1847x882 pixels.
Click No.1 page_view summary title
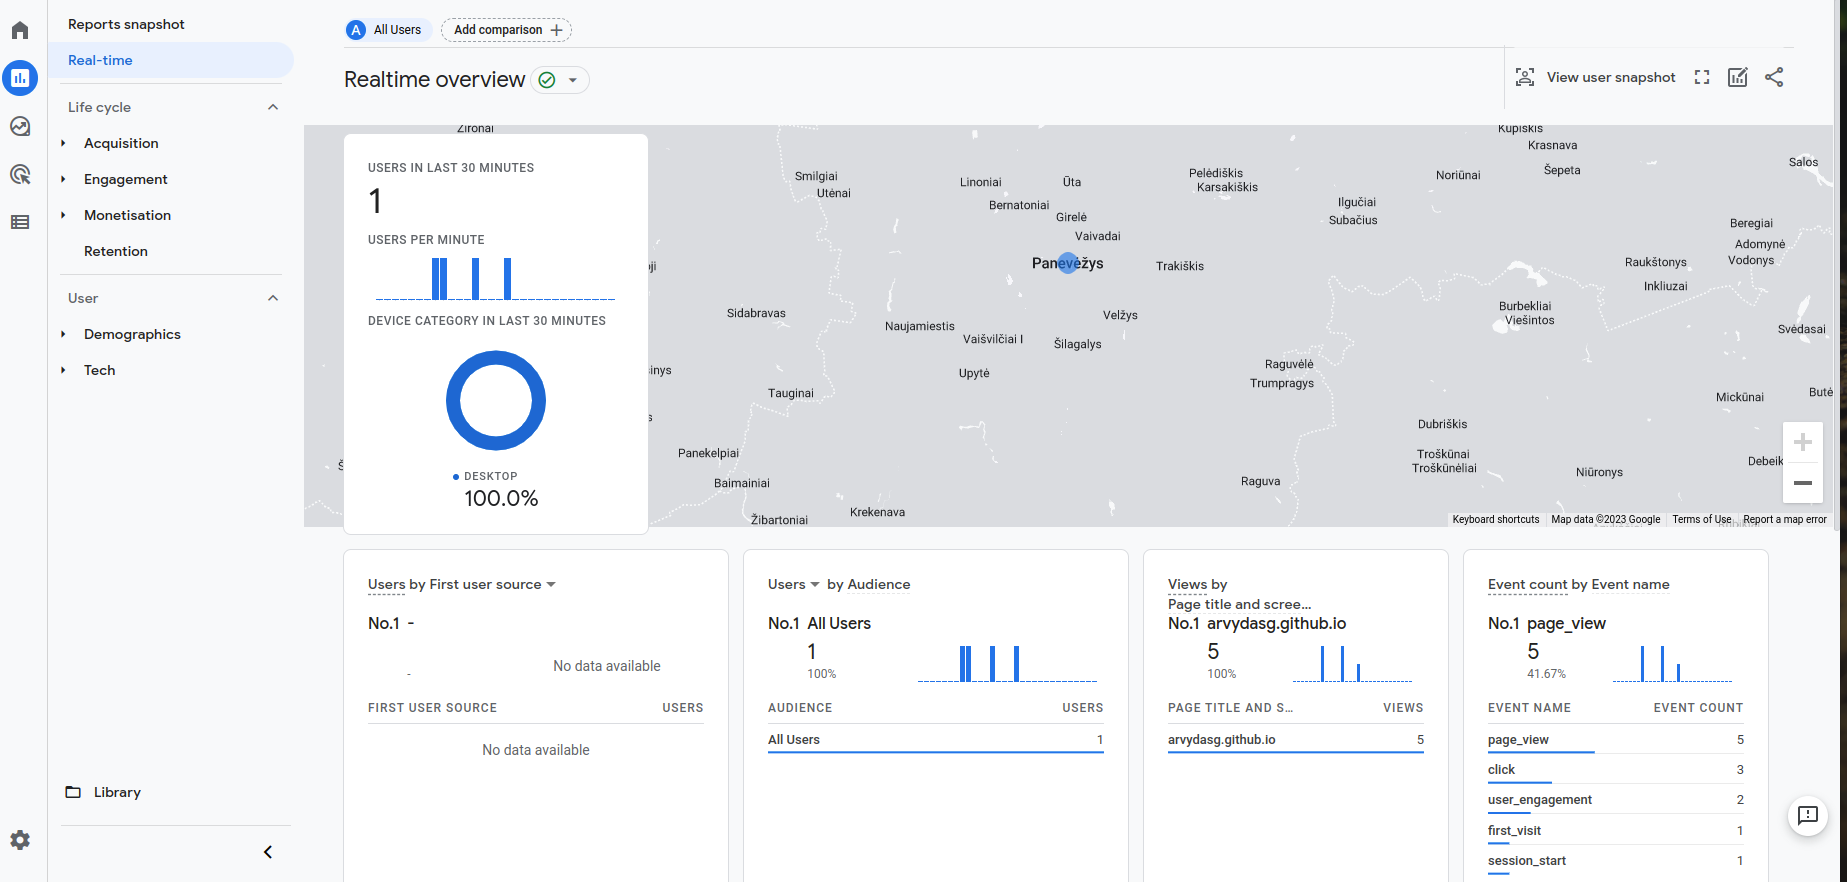pos(1546,623)
